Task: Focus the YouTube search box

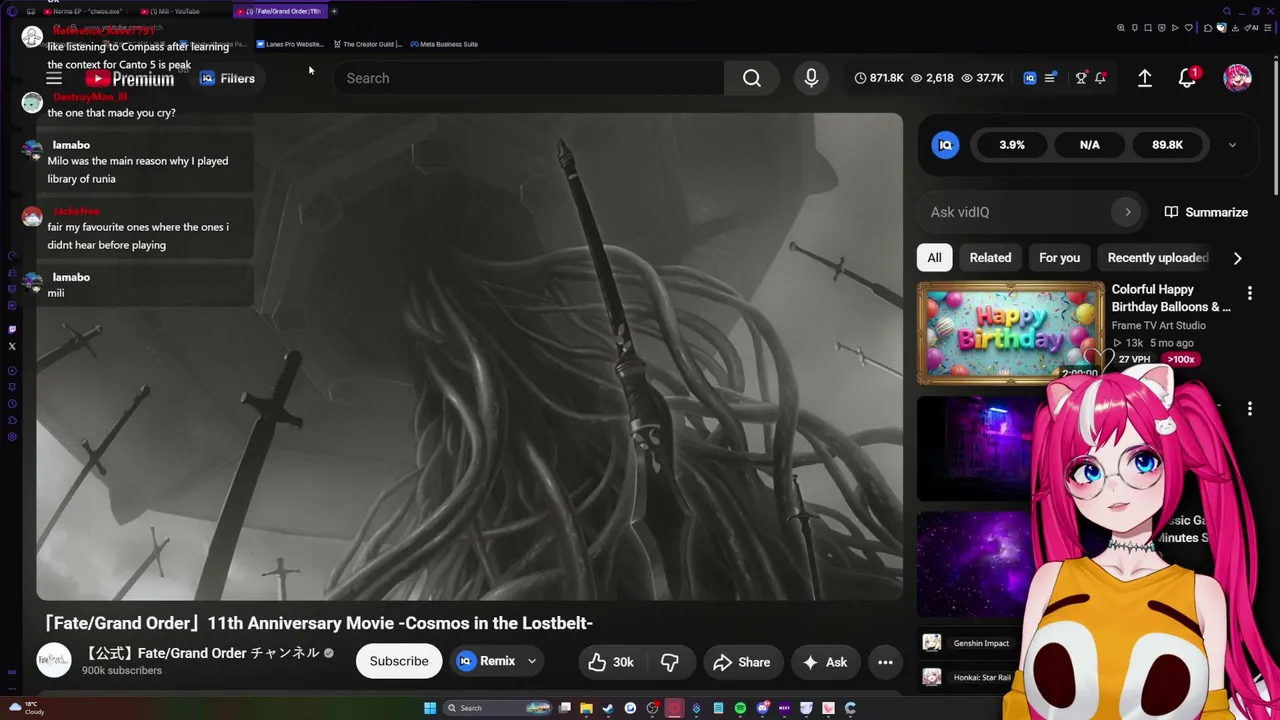Action: (x=528, y=78)
